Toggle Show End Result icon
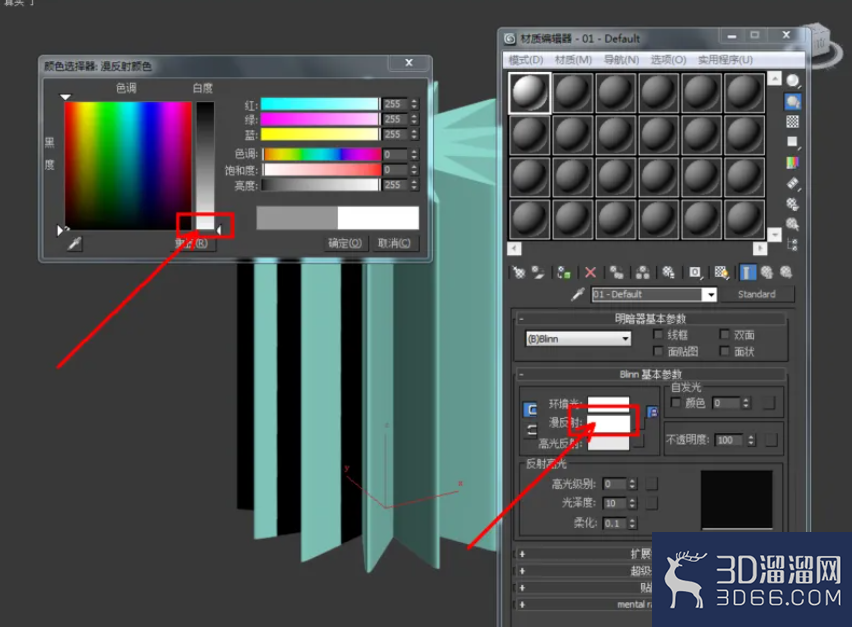852x627 pixels. point(748,272)
